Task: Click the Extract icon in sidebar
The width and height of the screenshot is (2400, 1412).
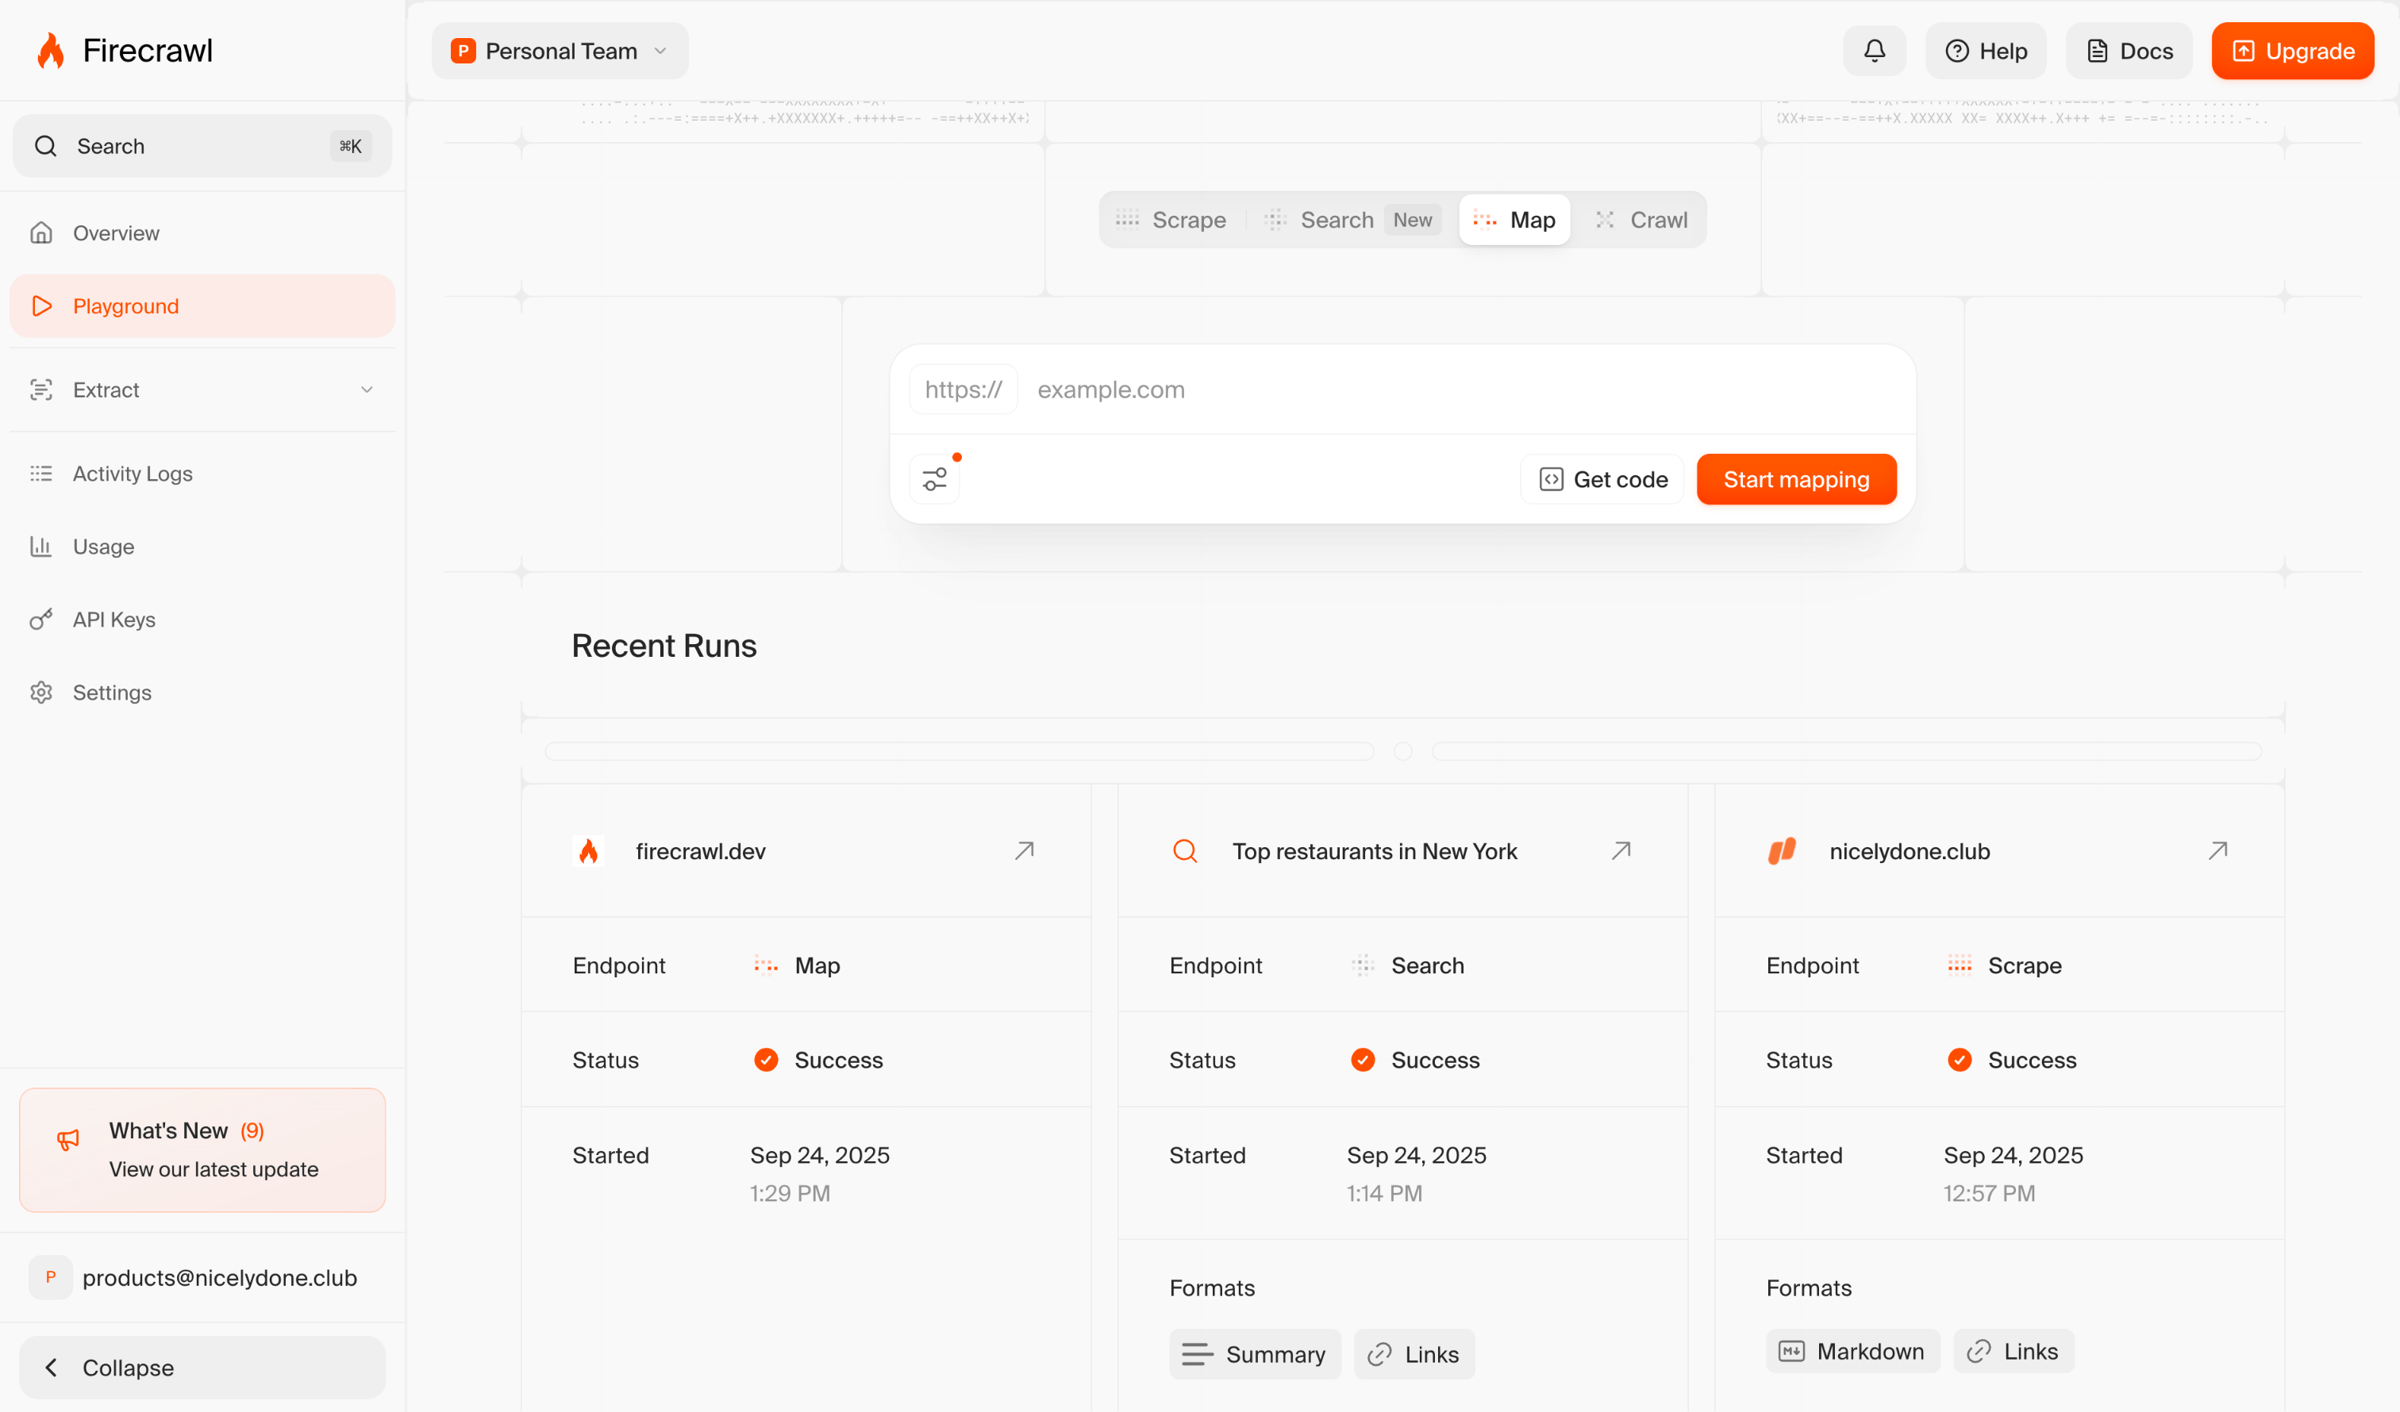Action: tap(41, 389)
